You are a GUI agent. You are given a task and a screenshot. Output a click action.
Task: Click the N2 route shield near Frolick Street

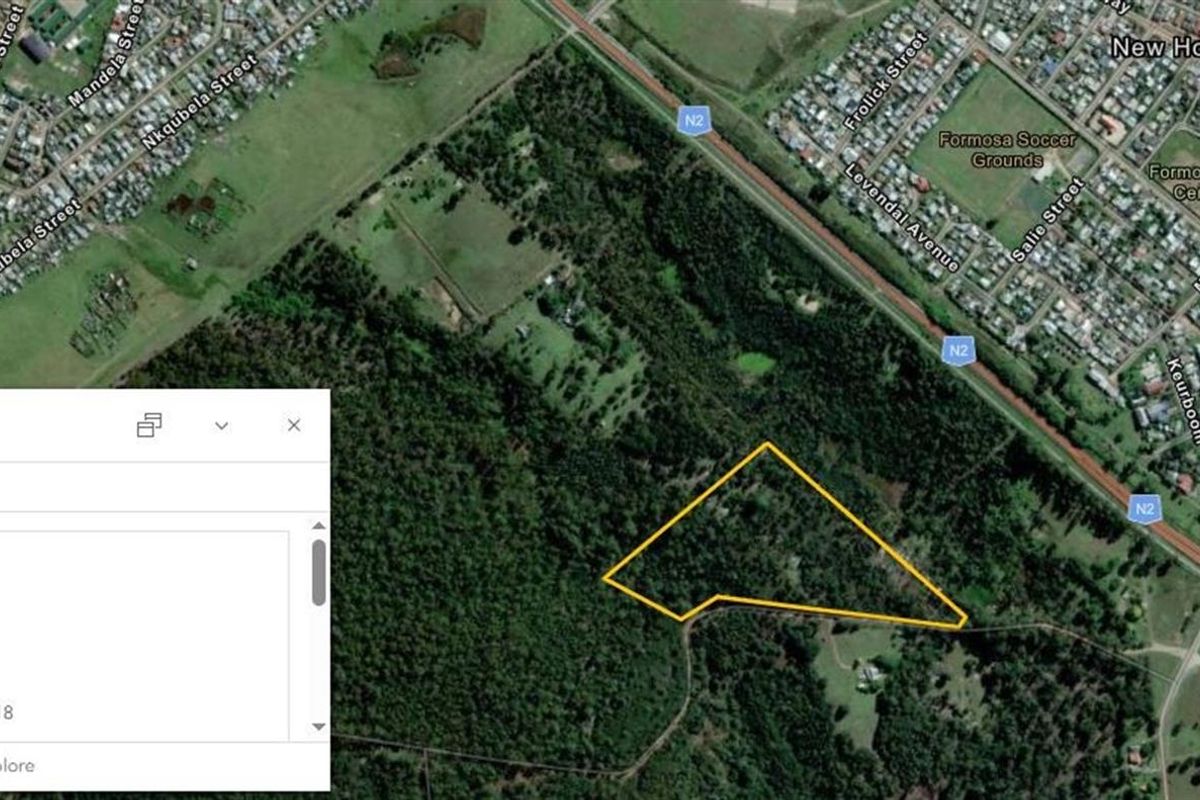(693, 121)
